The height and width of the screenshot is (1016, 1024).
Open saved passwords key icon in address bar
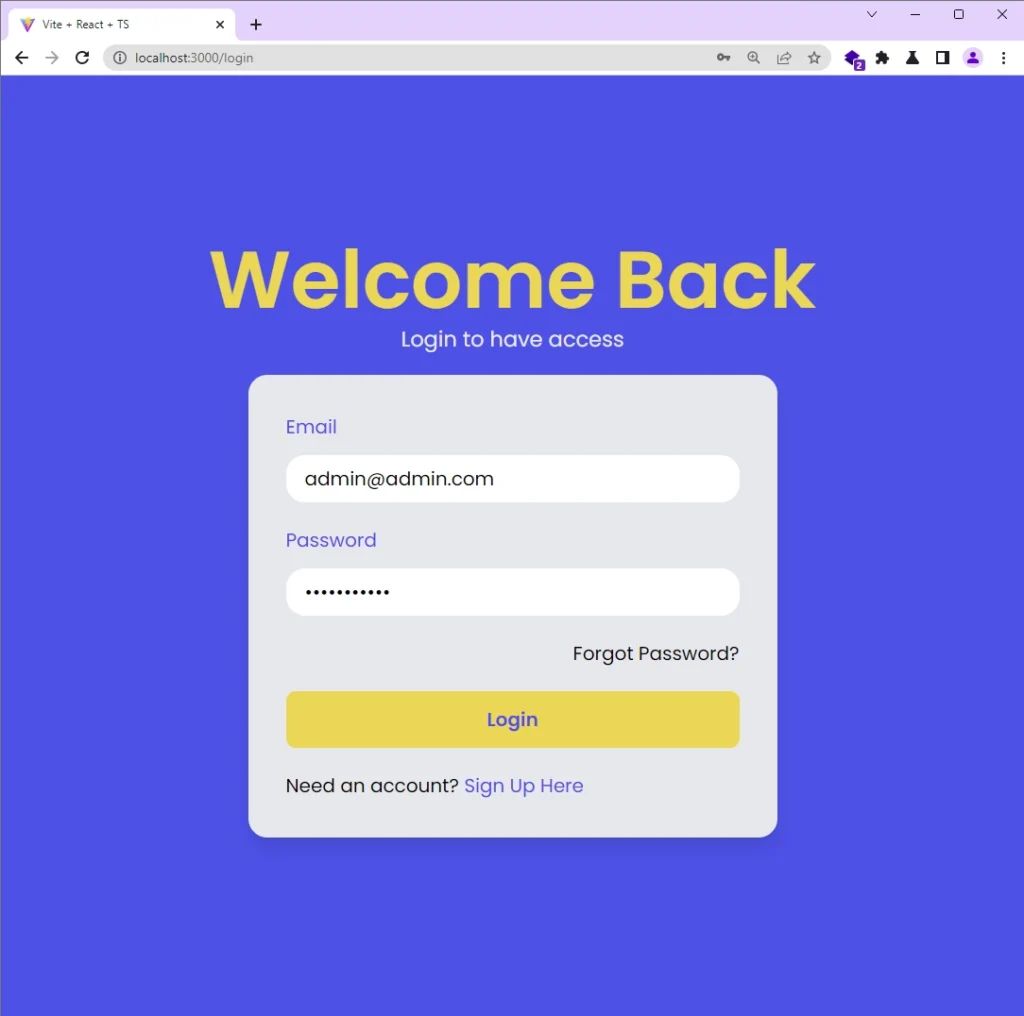pos(723,58)
